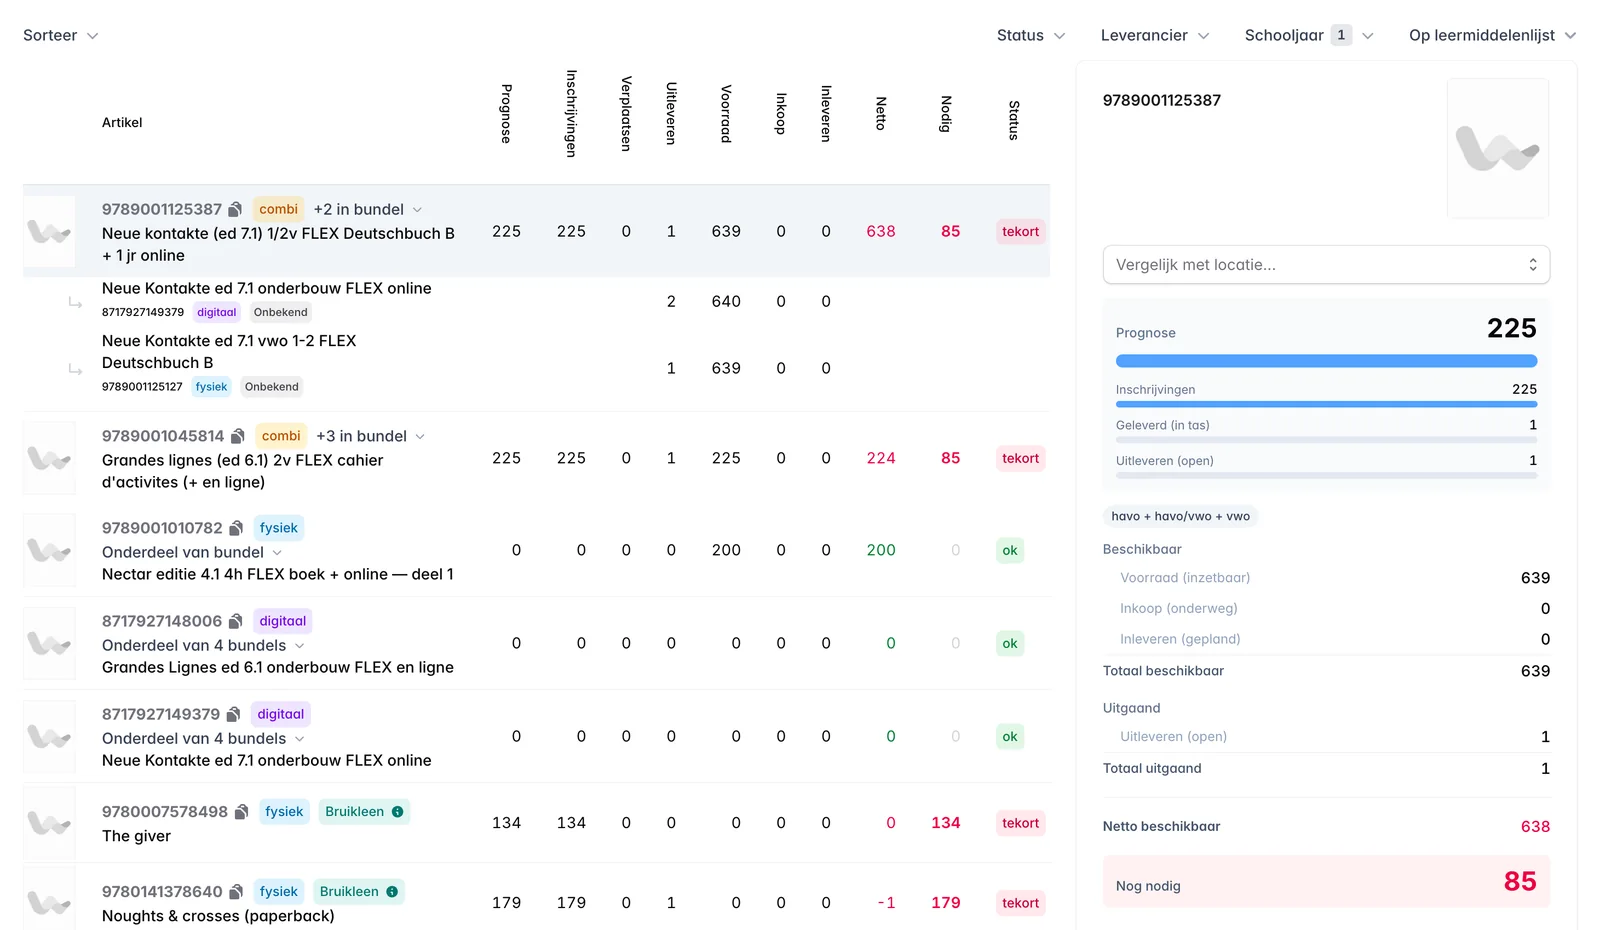Click product image placeholder in detail panel
The image size is (1600, 930).
tap(1497, 148)
